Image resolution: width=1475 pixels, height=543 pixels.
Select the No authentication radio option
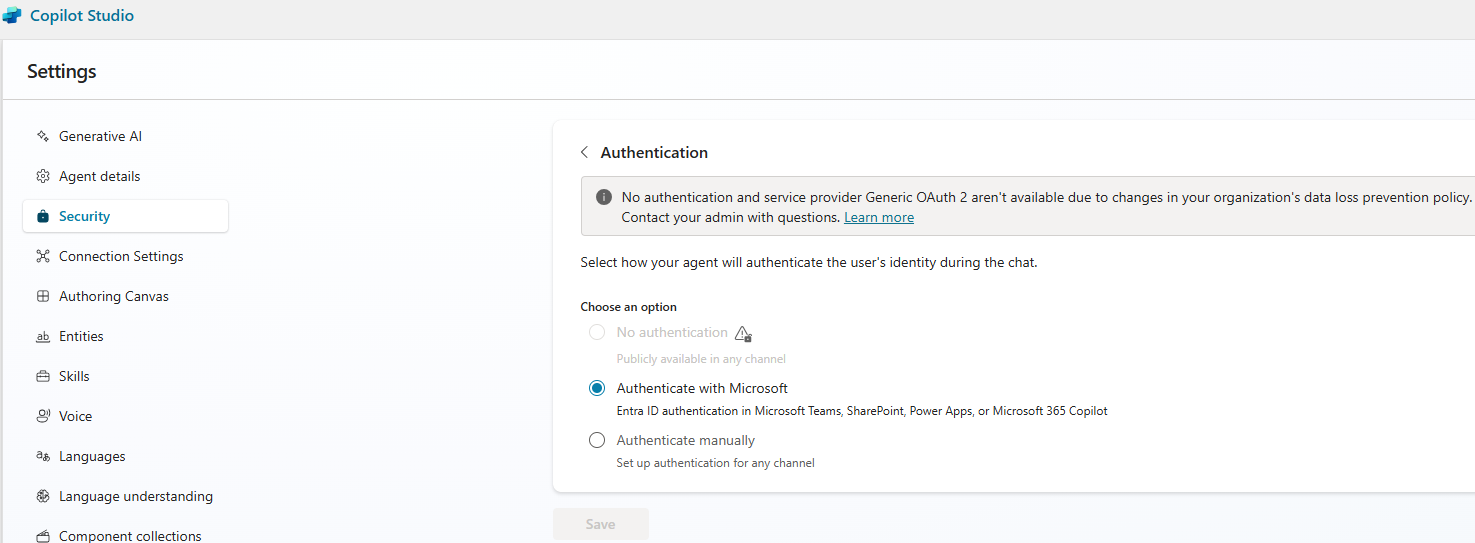597,332
